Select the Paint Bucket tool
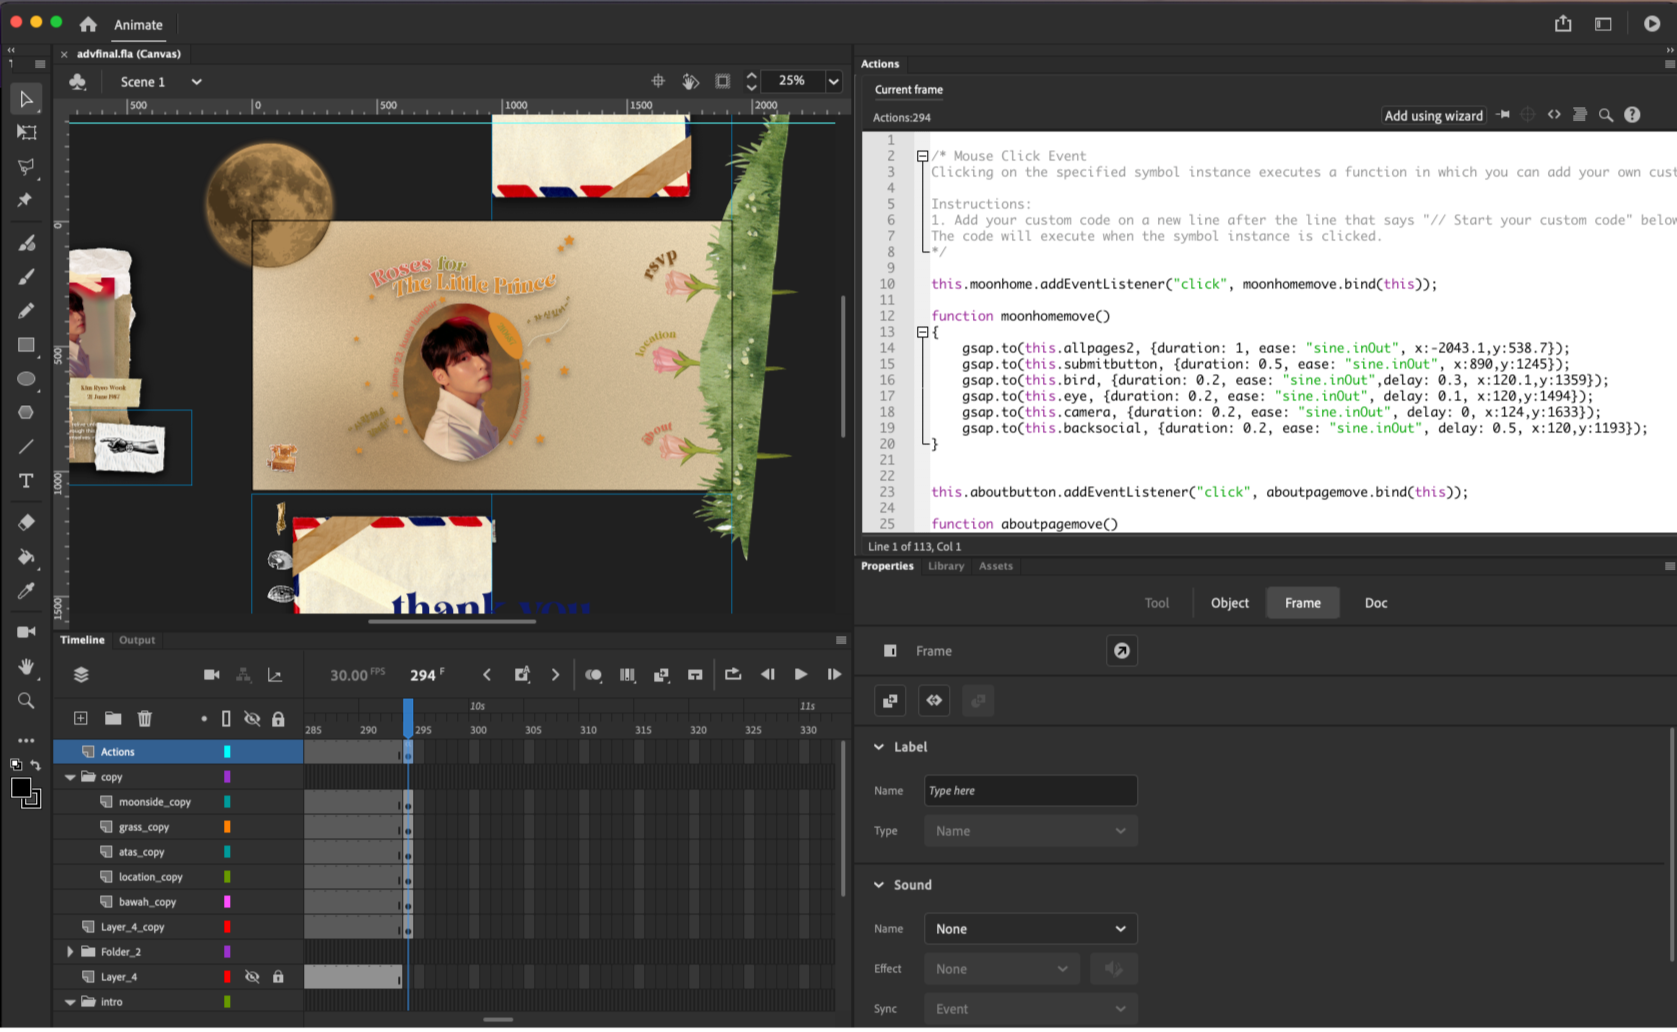Screen dimensions: 1677x1032 pos(26,557)
